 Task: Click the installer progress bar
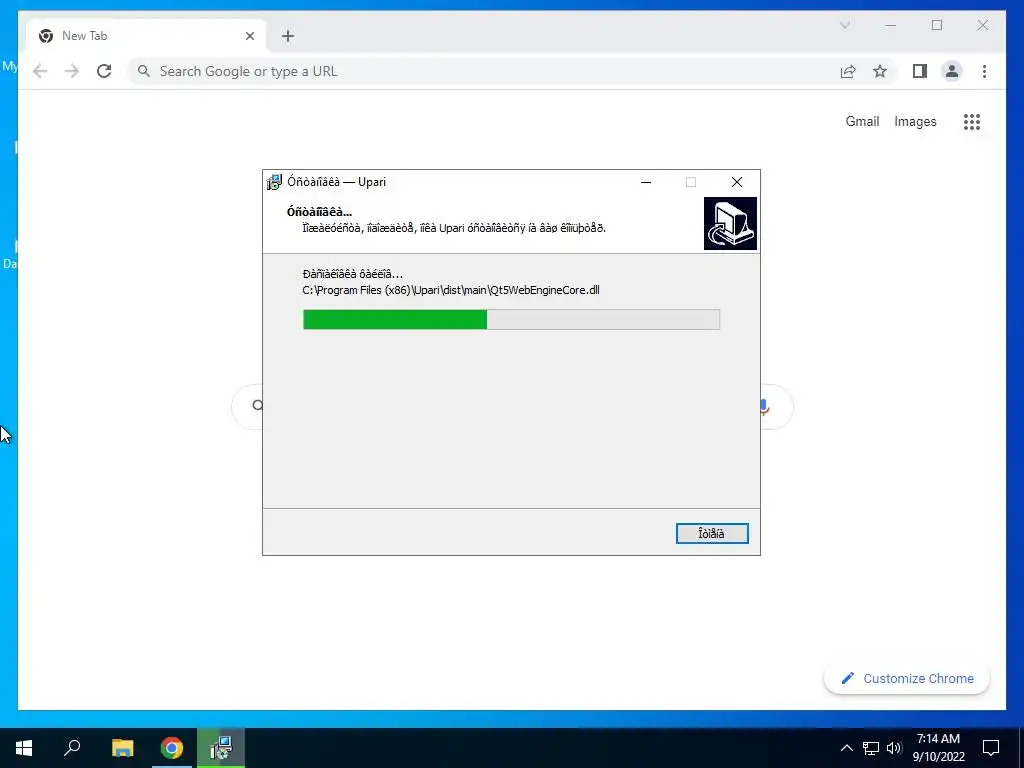point(511,319)
